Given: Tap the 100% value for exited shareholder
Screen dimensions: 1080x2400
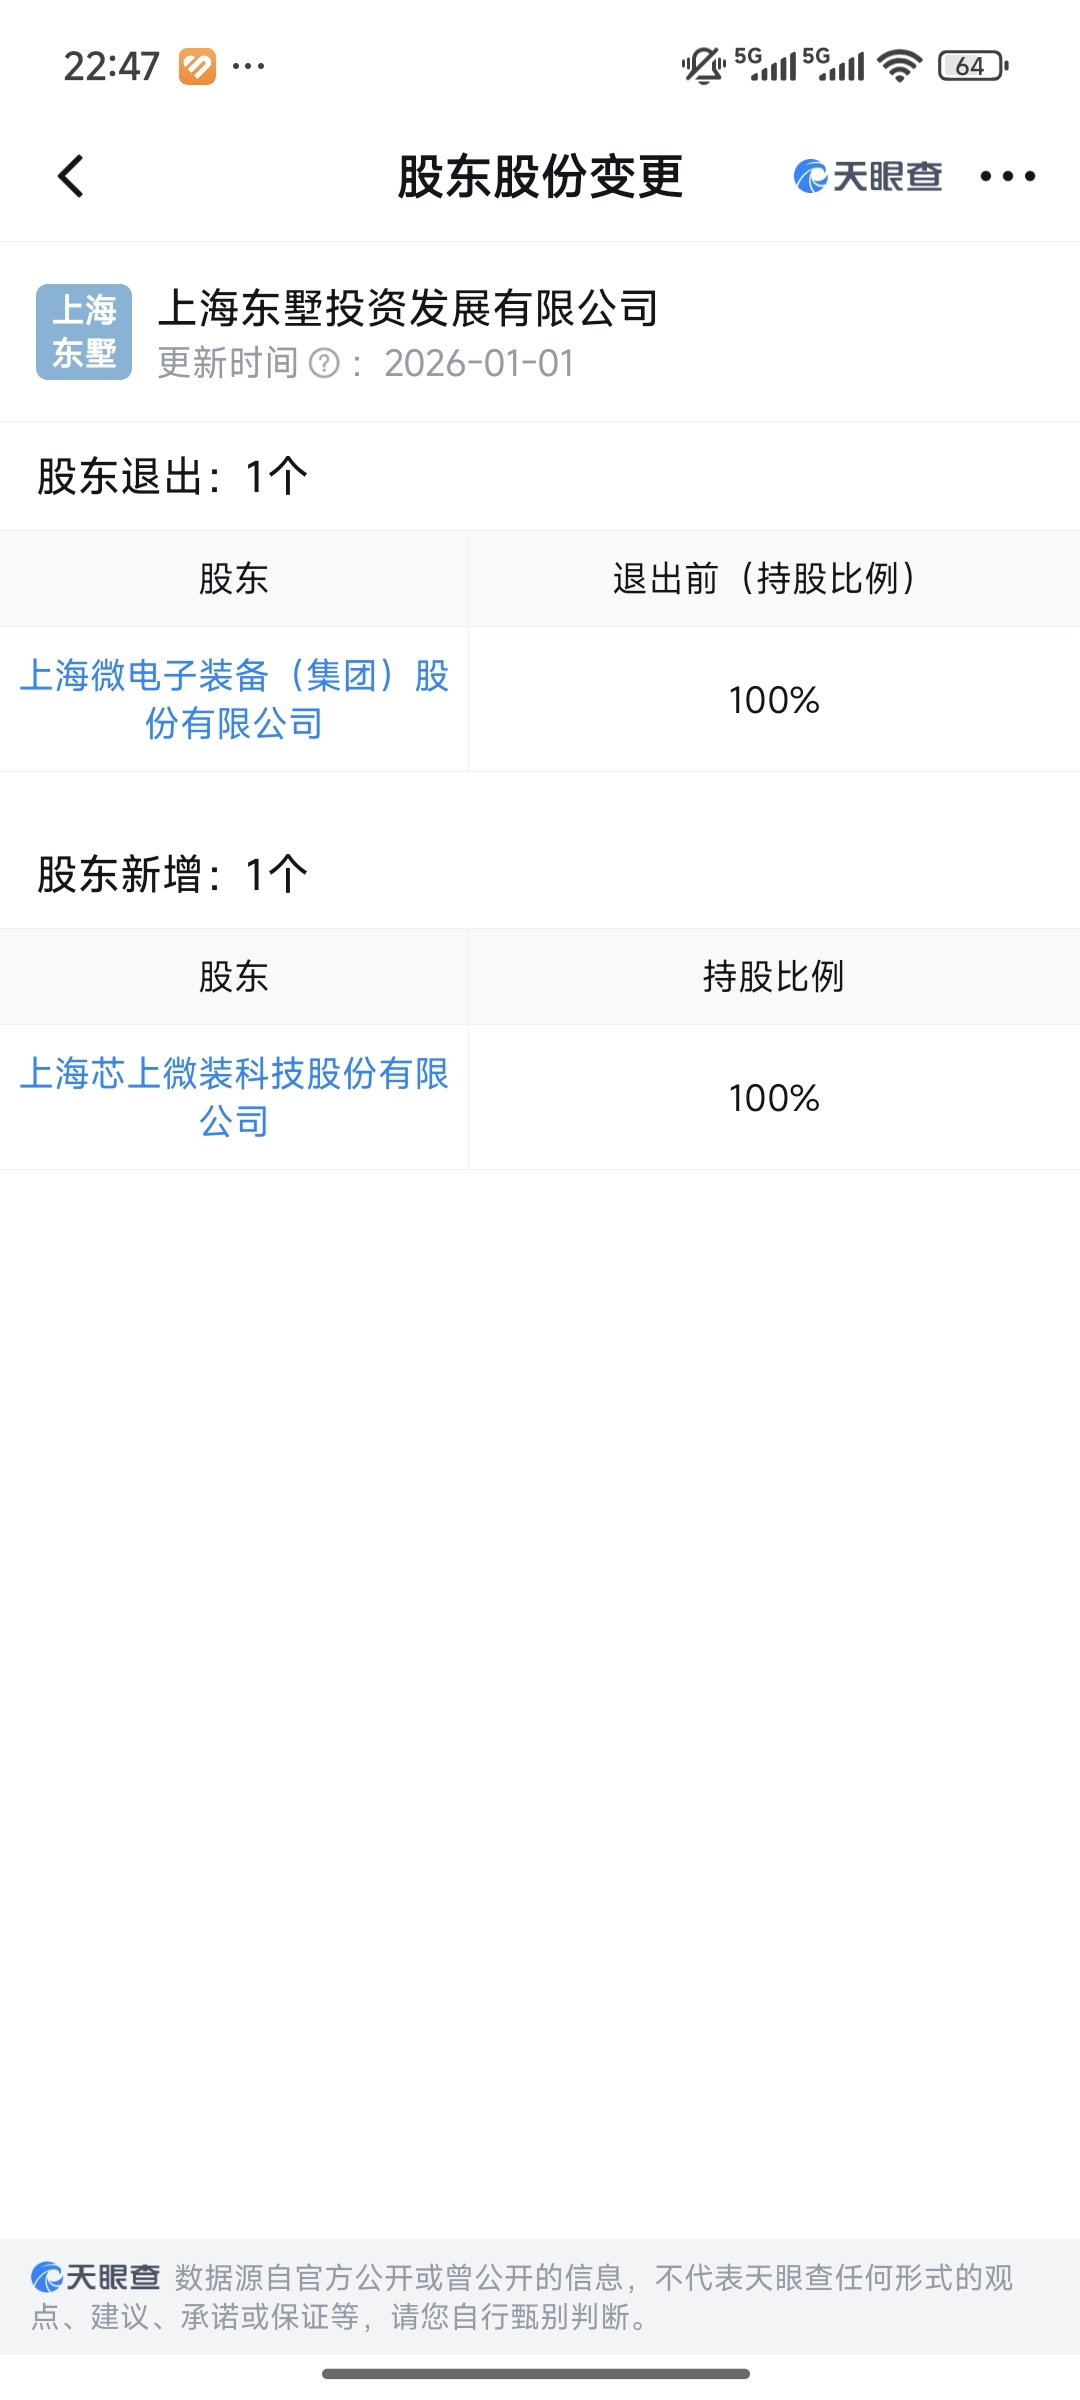Looking at the screenshot, I should click(x=773, y=700).
